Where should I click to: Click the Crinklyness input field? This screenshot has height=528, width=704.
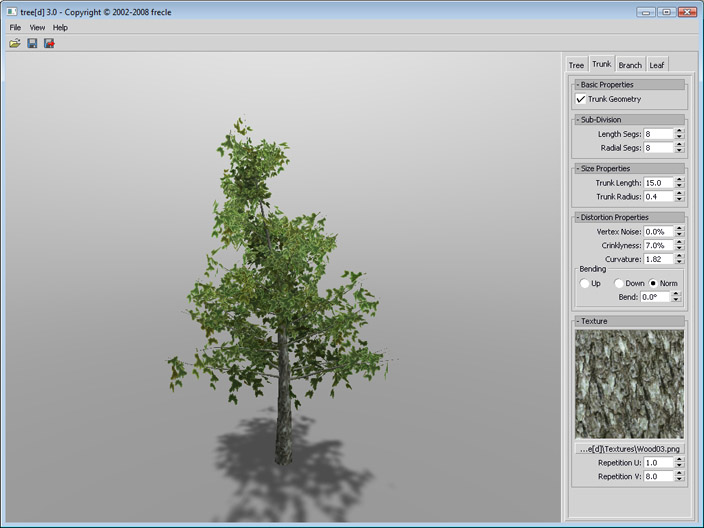click(x=659, y=245)
